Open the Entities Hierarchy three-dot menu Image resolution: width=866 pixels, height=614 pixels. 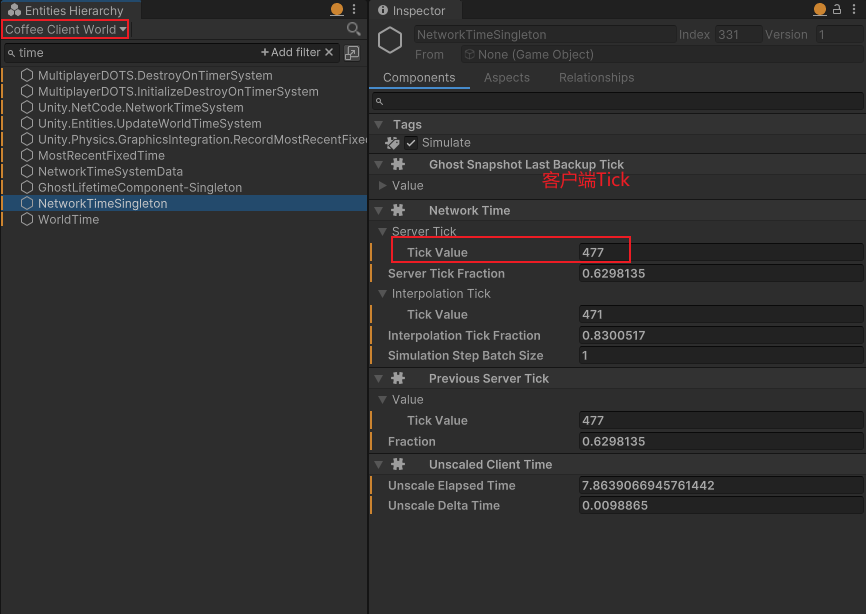pos(354,9)
